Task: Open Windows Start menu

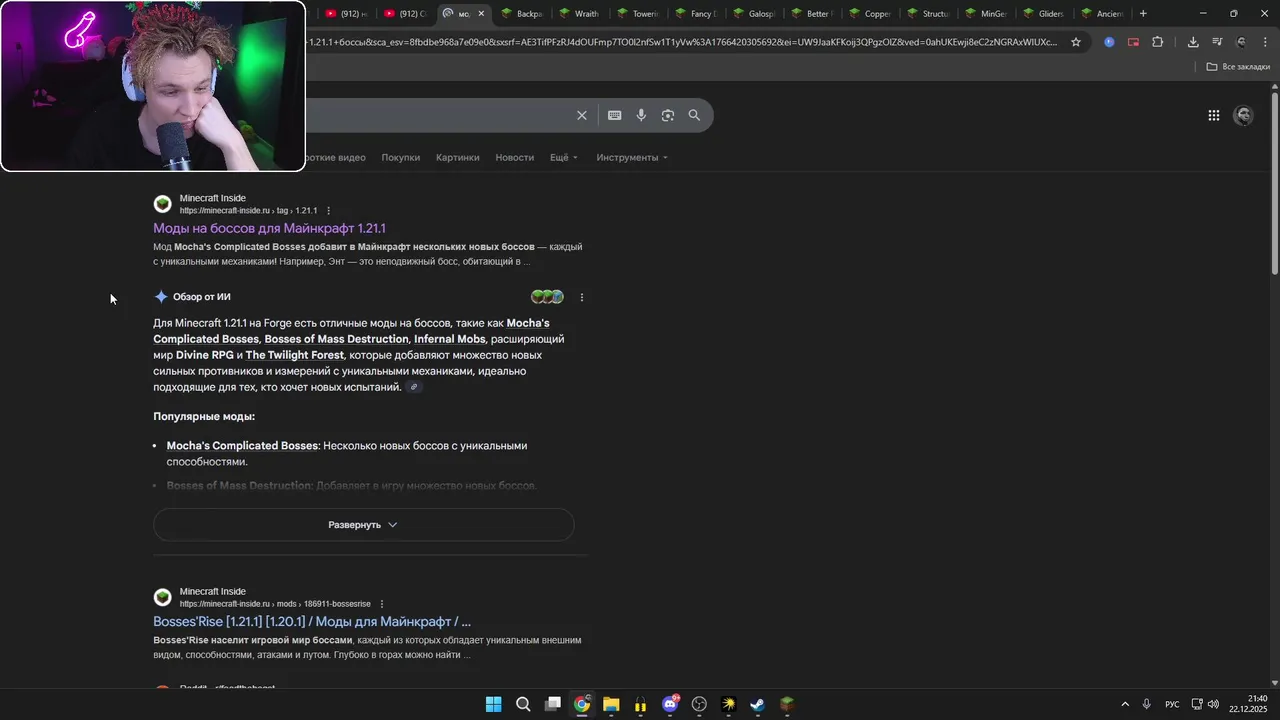Action: (x=493, y=704)
